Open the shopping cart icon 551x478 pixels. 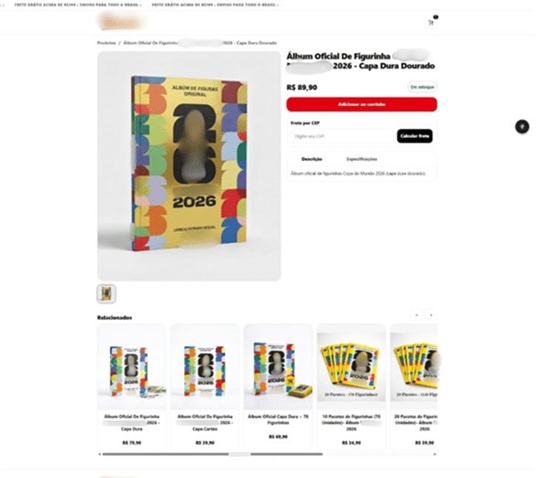[431, 22]
